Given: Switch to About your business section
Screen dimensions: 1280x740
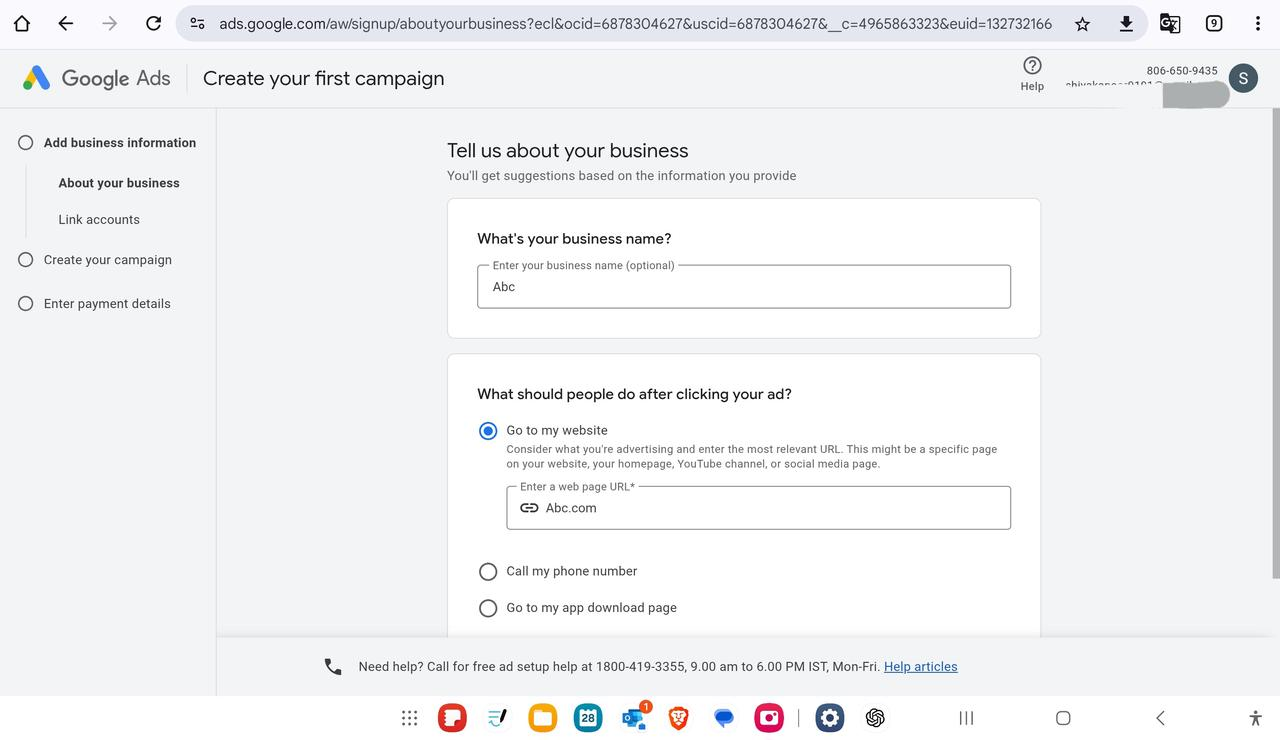Looking at the screenshot, I should [x=119, y=183].
